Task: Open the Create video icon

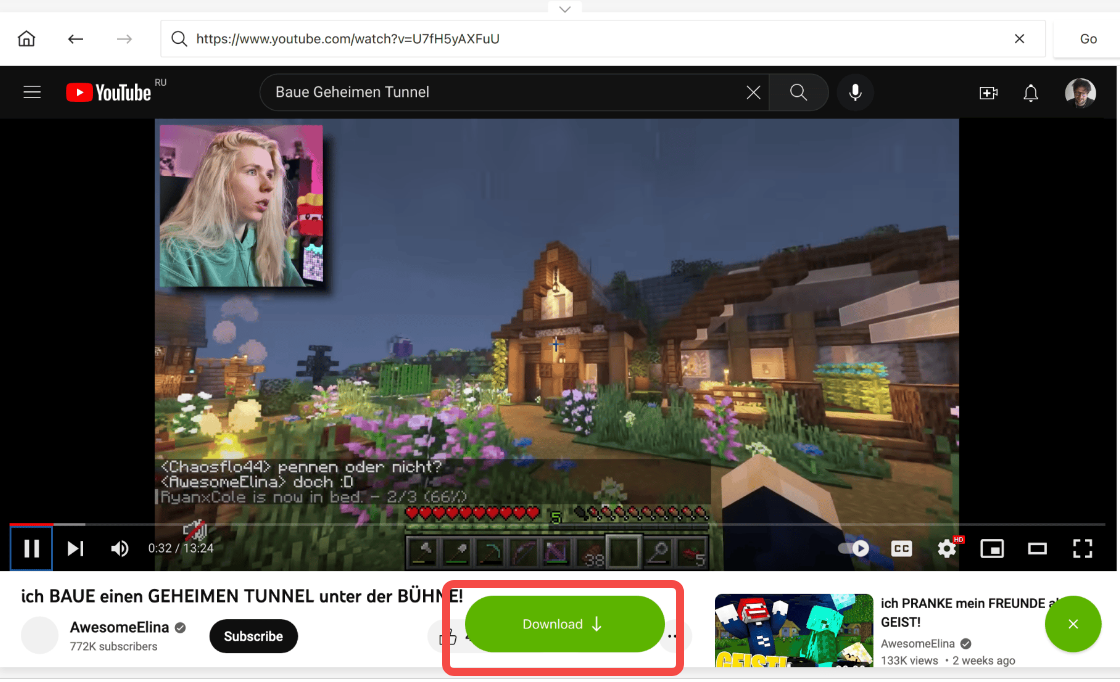Action: click(989, 93)
